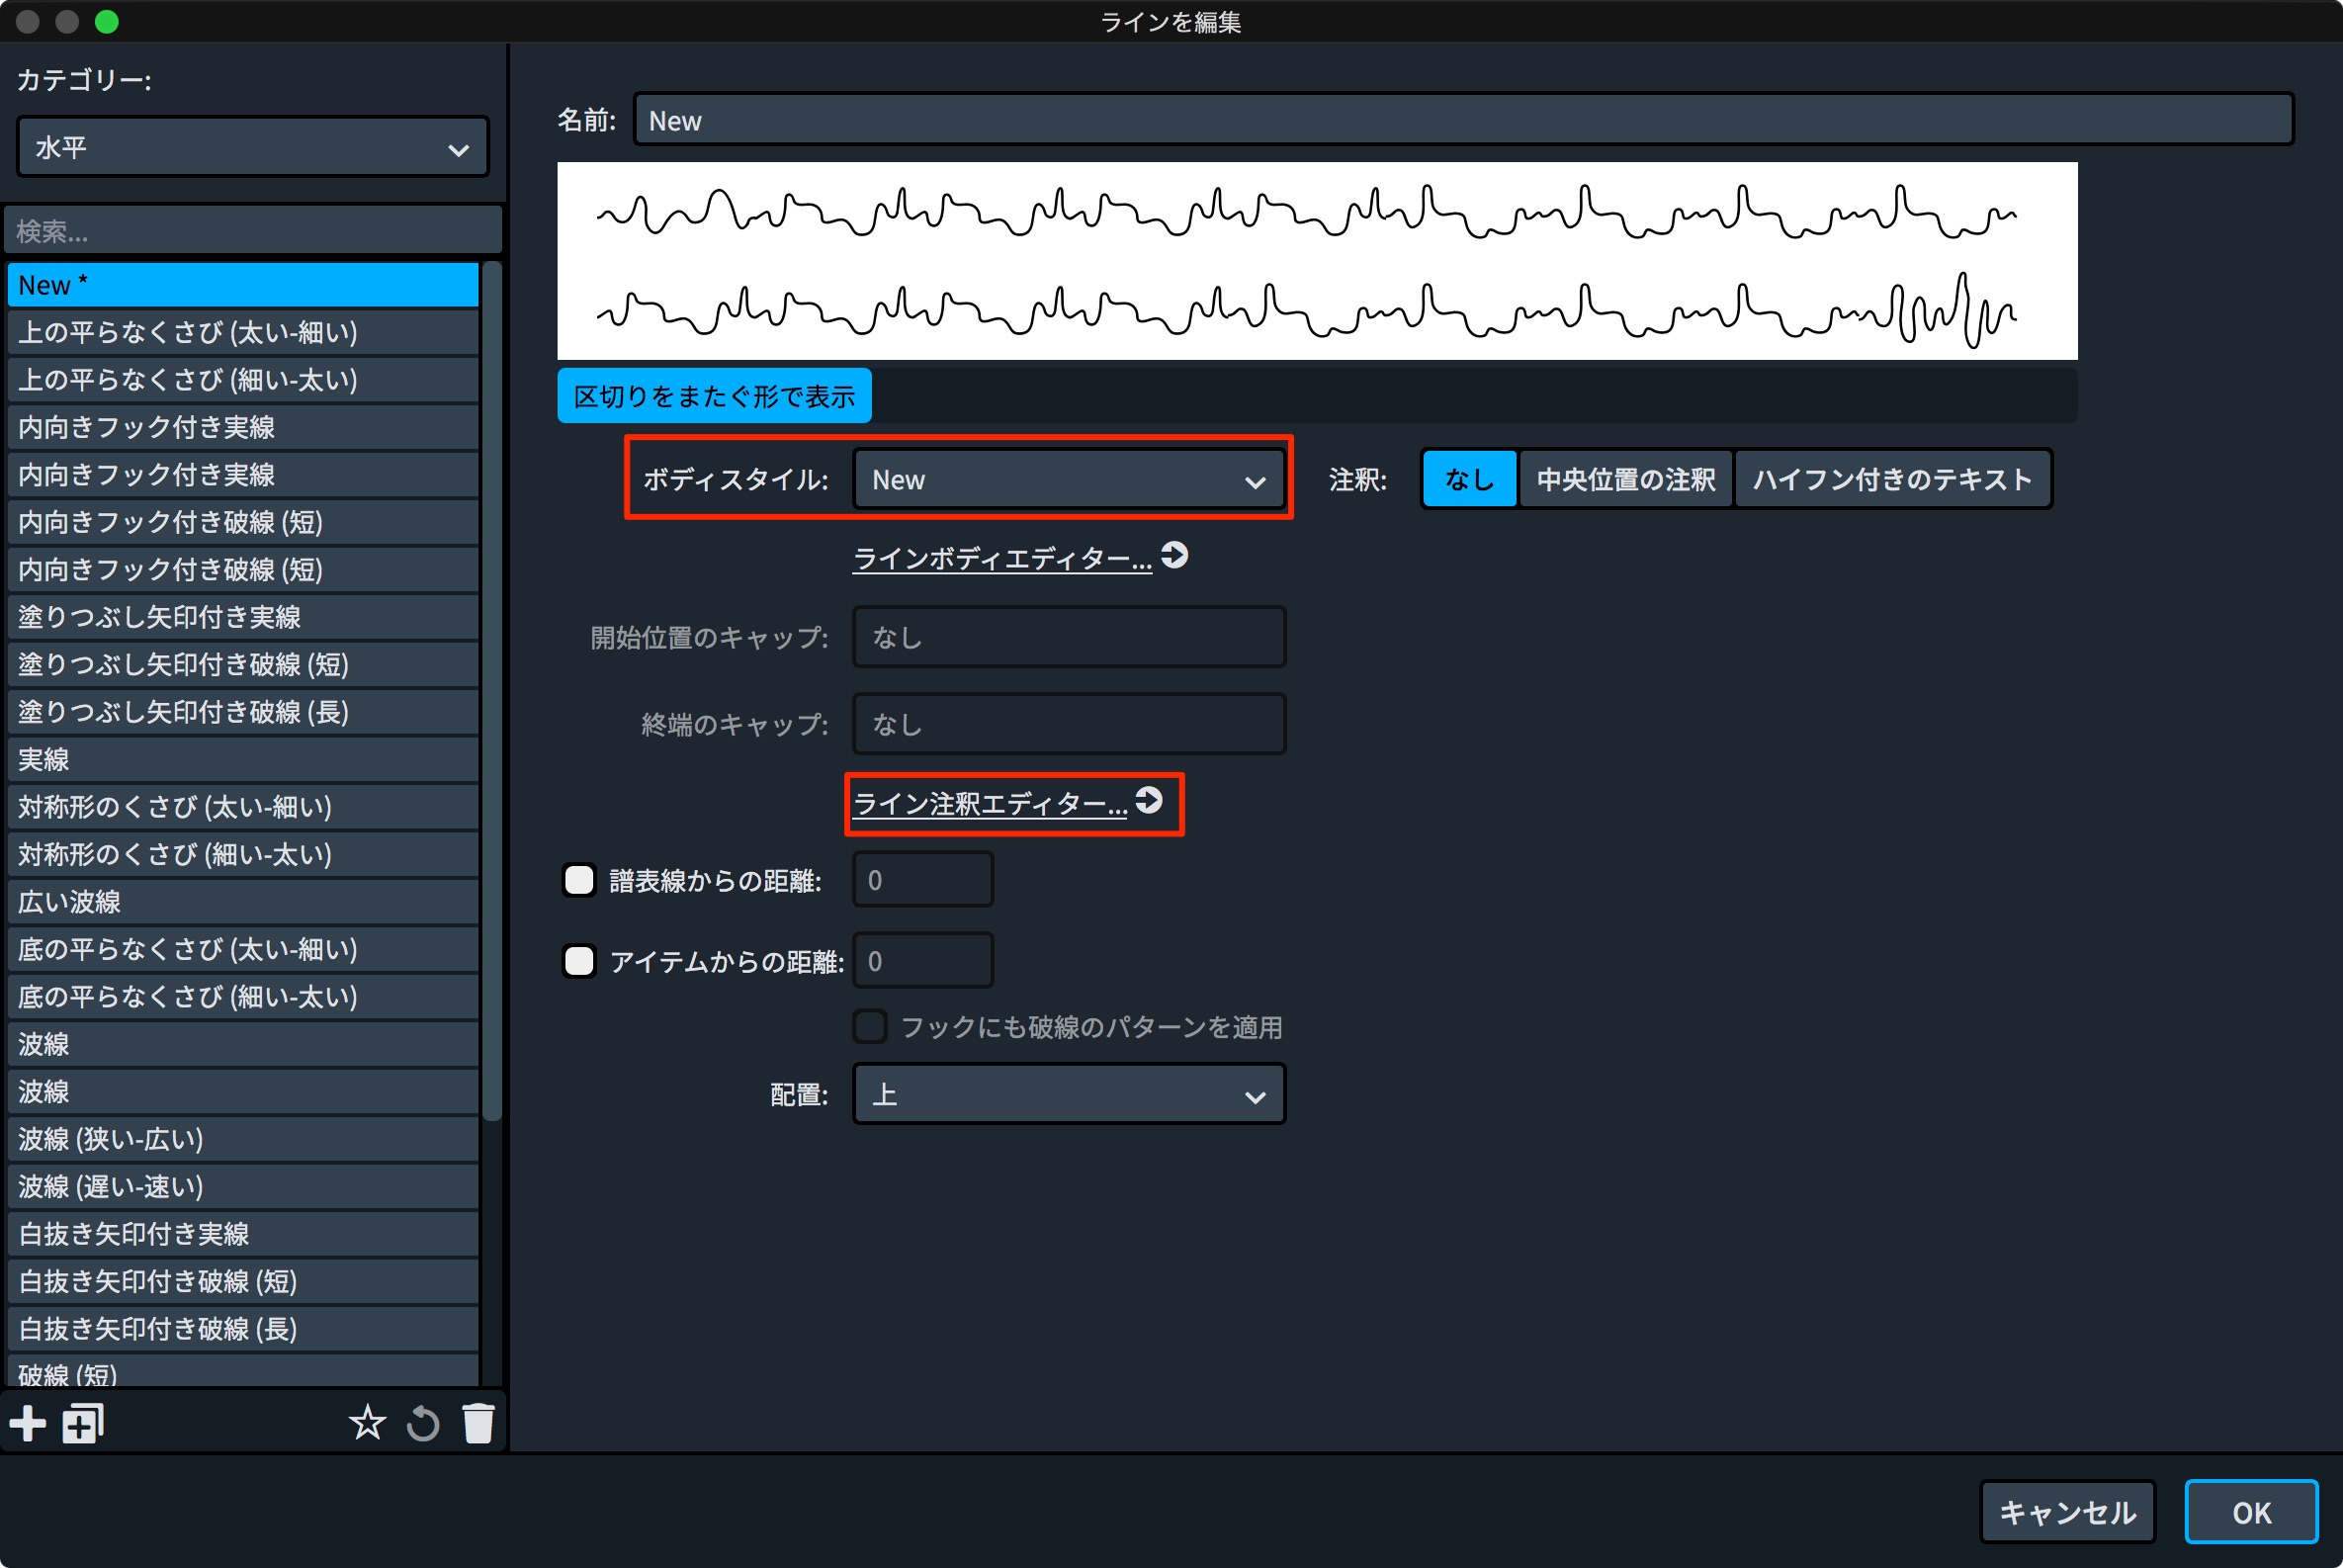Image resolution: width=2343 pixels, height=1568 pixels.
Task: Open 開始位置のキャップ field
Action: [x=1069, y=637]
